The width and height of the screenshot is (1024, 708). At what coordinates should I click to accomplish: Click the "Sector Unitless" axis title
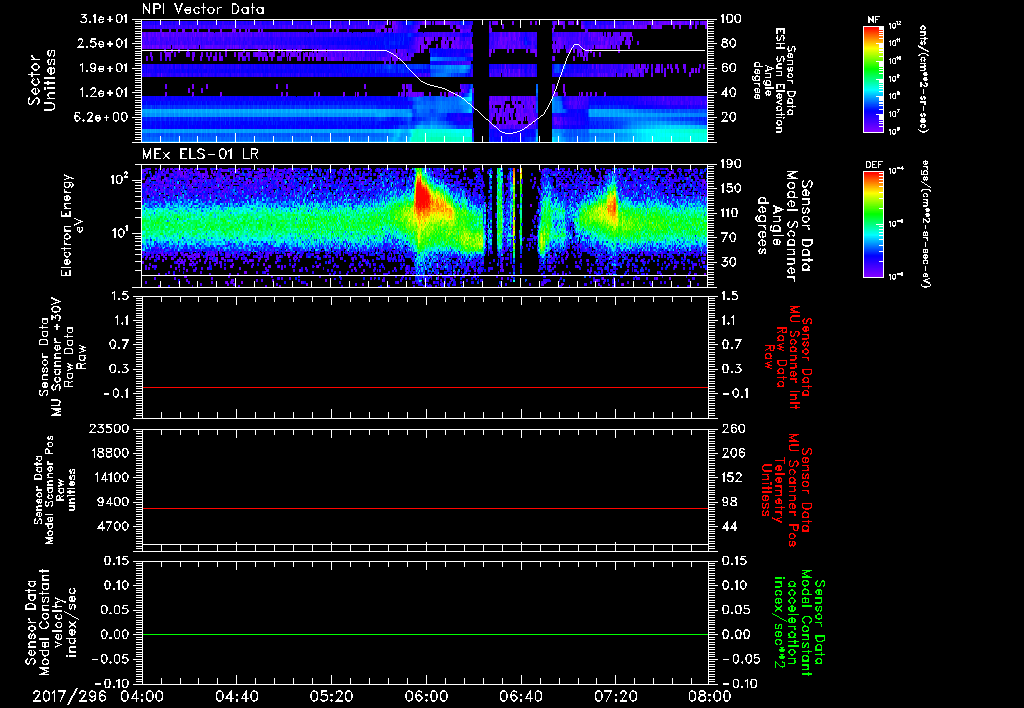coord(42,80)
